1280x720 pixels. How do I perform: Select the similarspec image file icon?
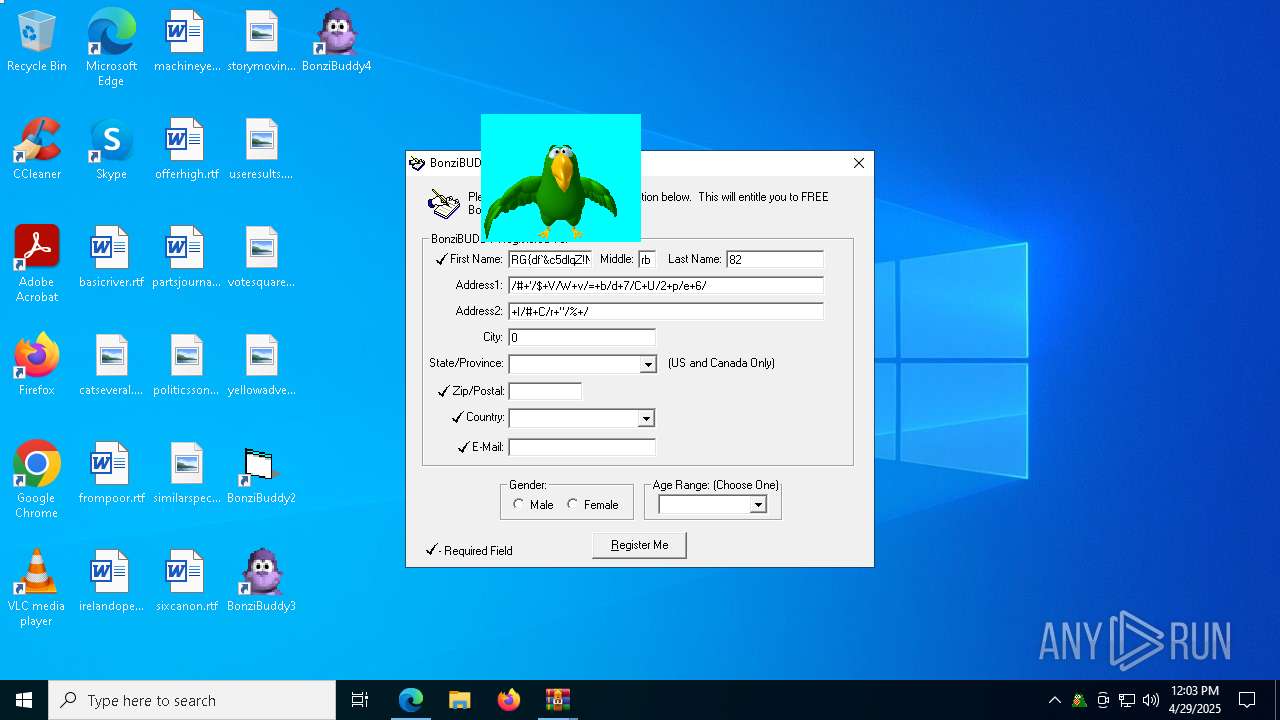point(186,474)
